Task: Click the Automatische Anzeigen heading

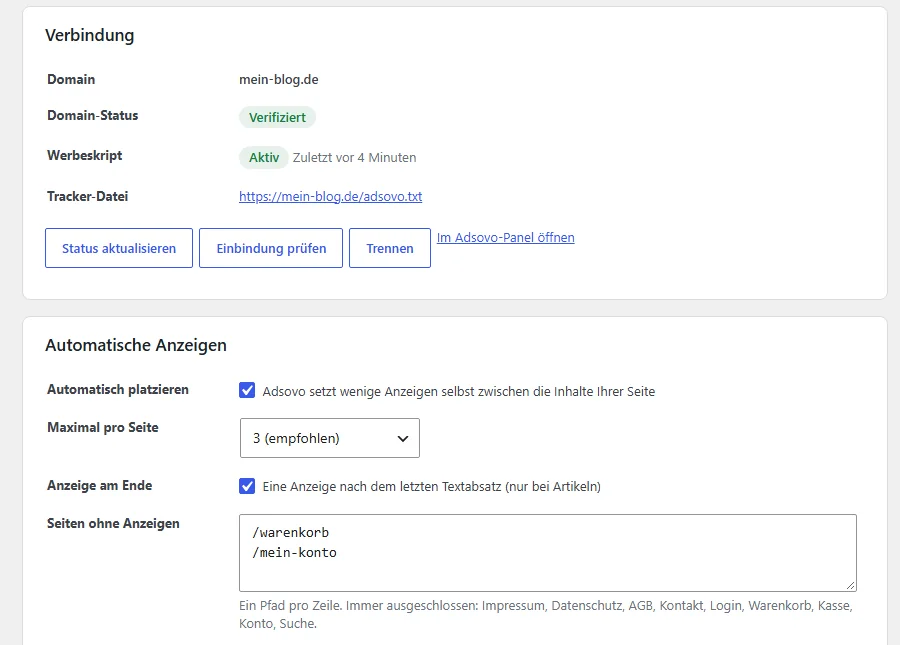Action: pyautogui.click(x=136, y=345)
